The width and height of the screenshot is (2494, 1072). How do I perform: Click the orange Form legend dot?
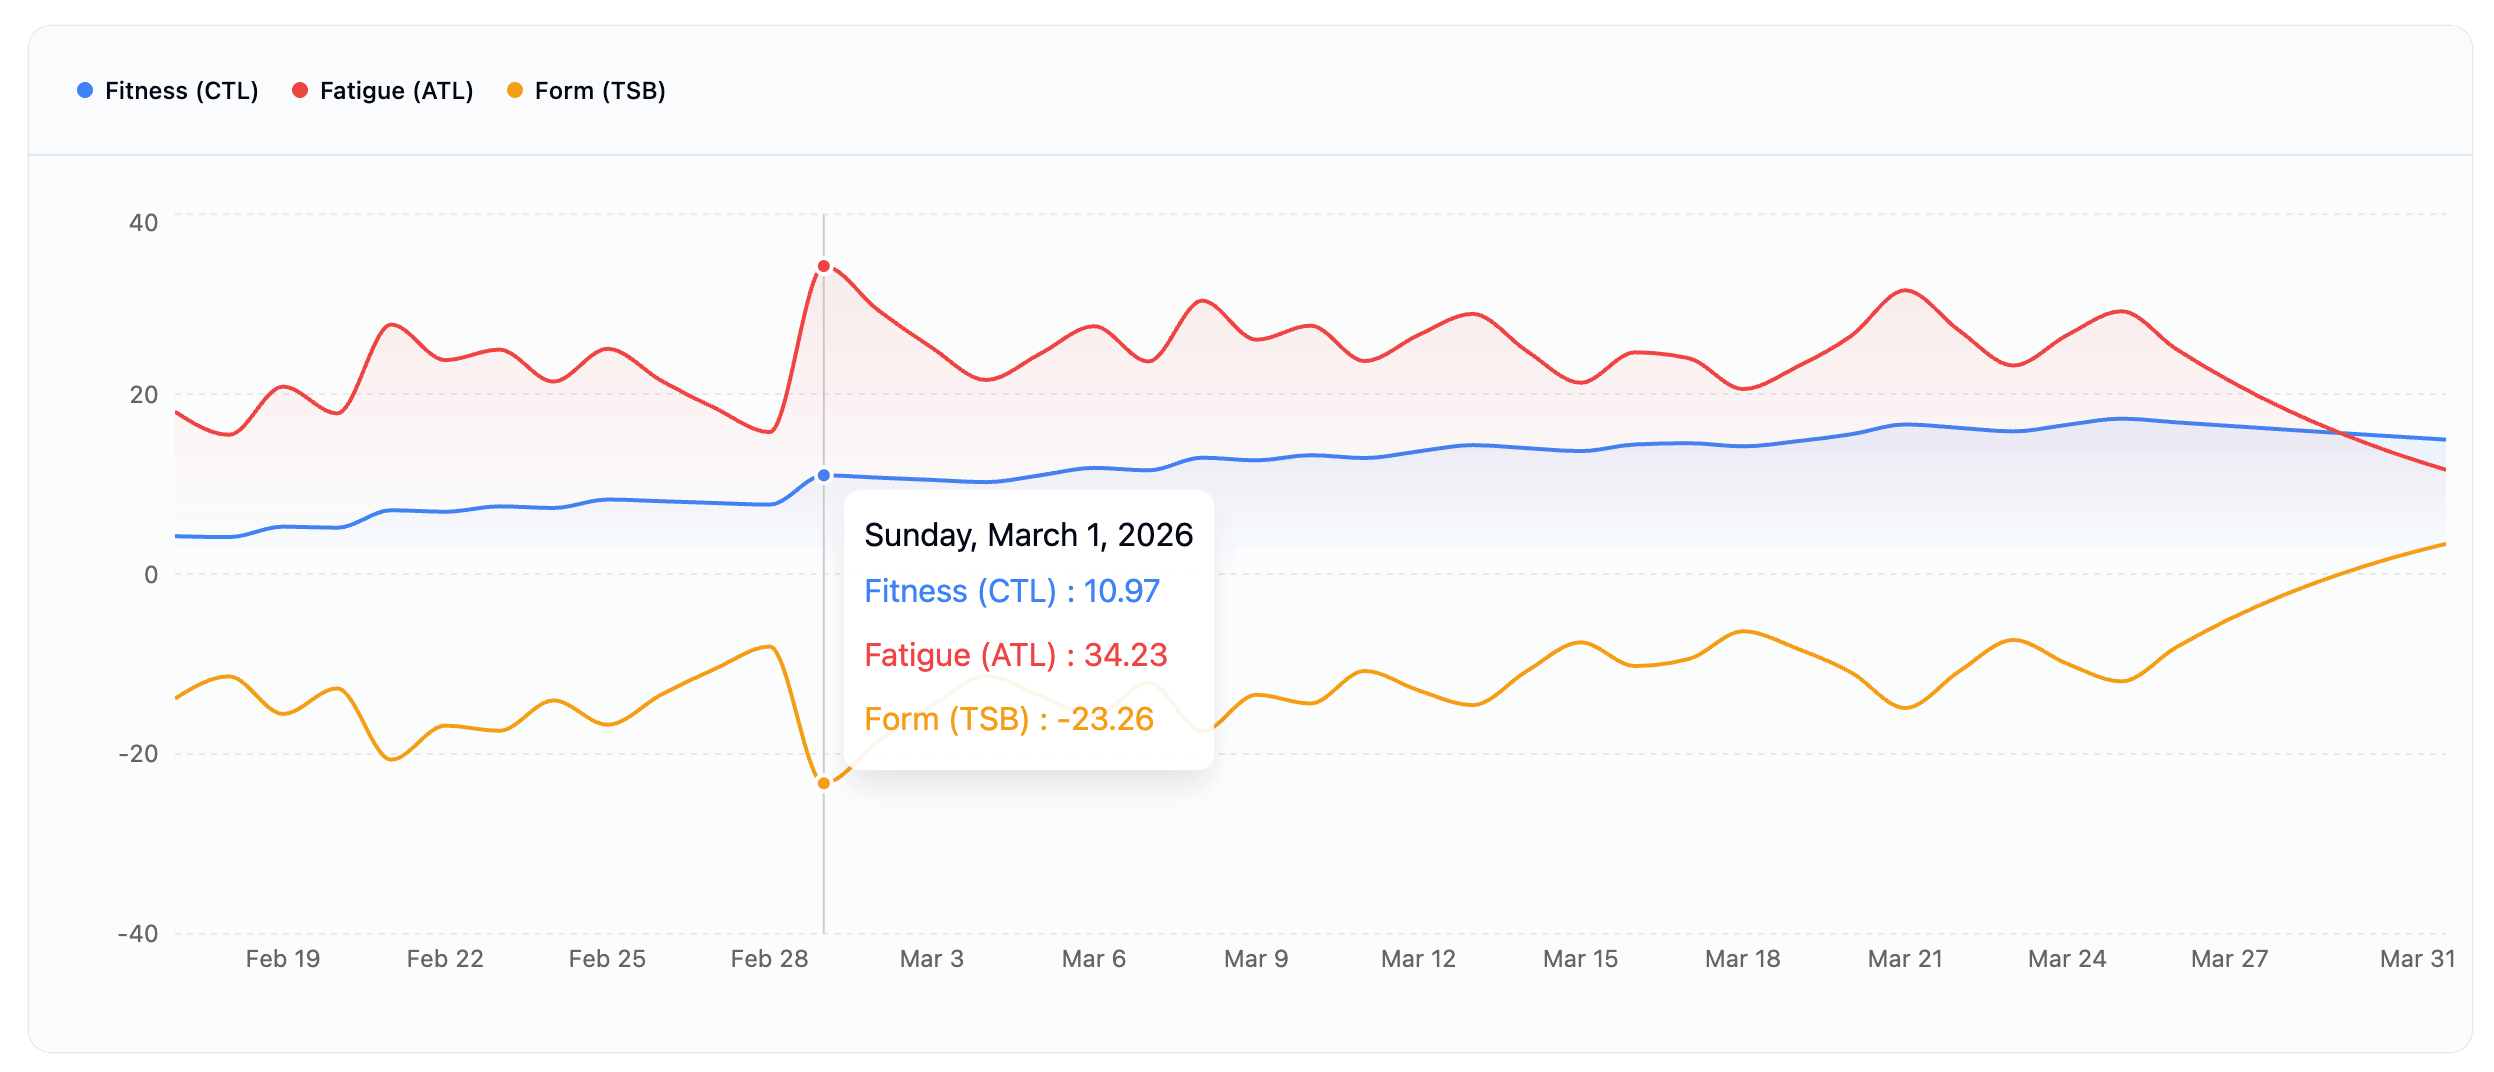pyautogui.click(x=515, y=91)
